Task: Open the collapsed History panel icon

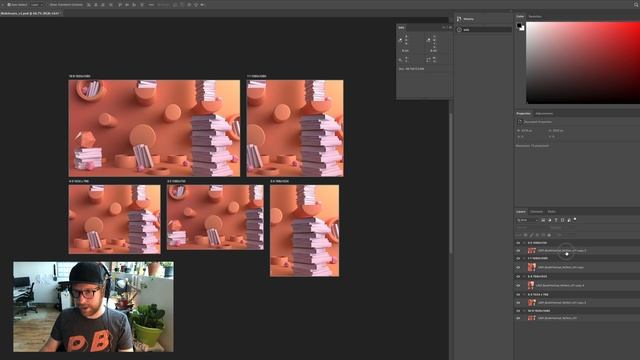Action: click(459, 19)
